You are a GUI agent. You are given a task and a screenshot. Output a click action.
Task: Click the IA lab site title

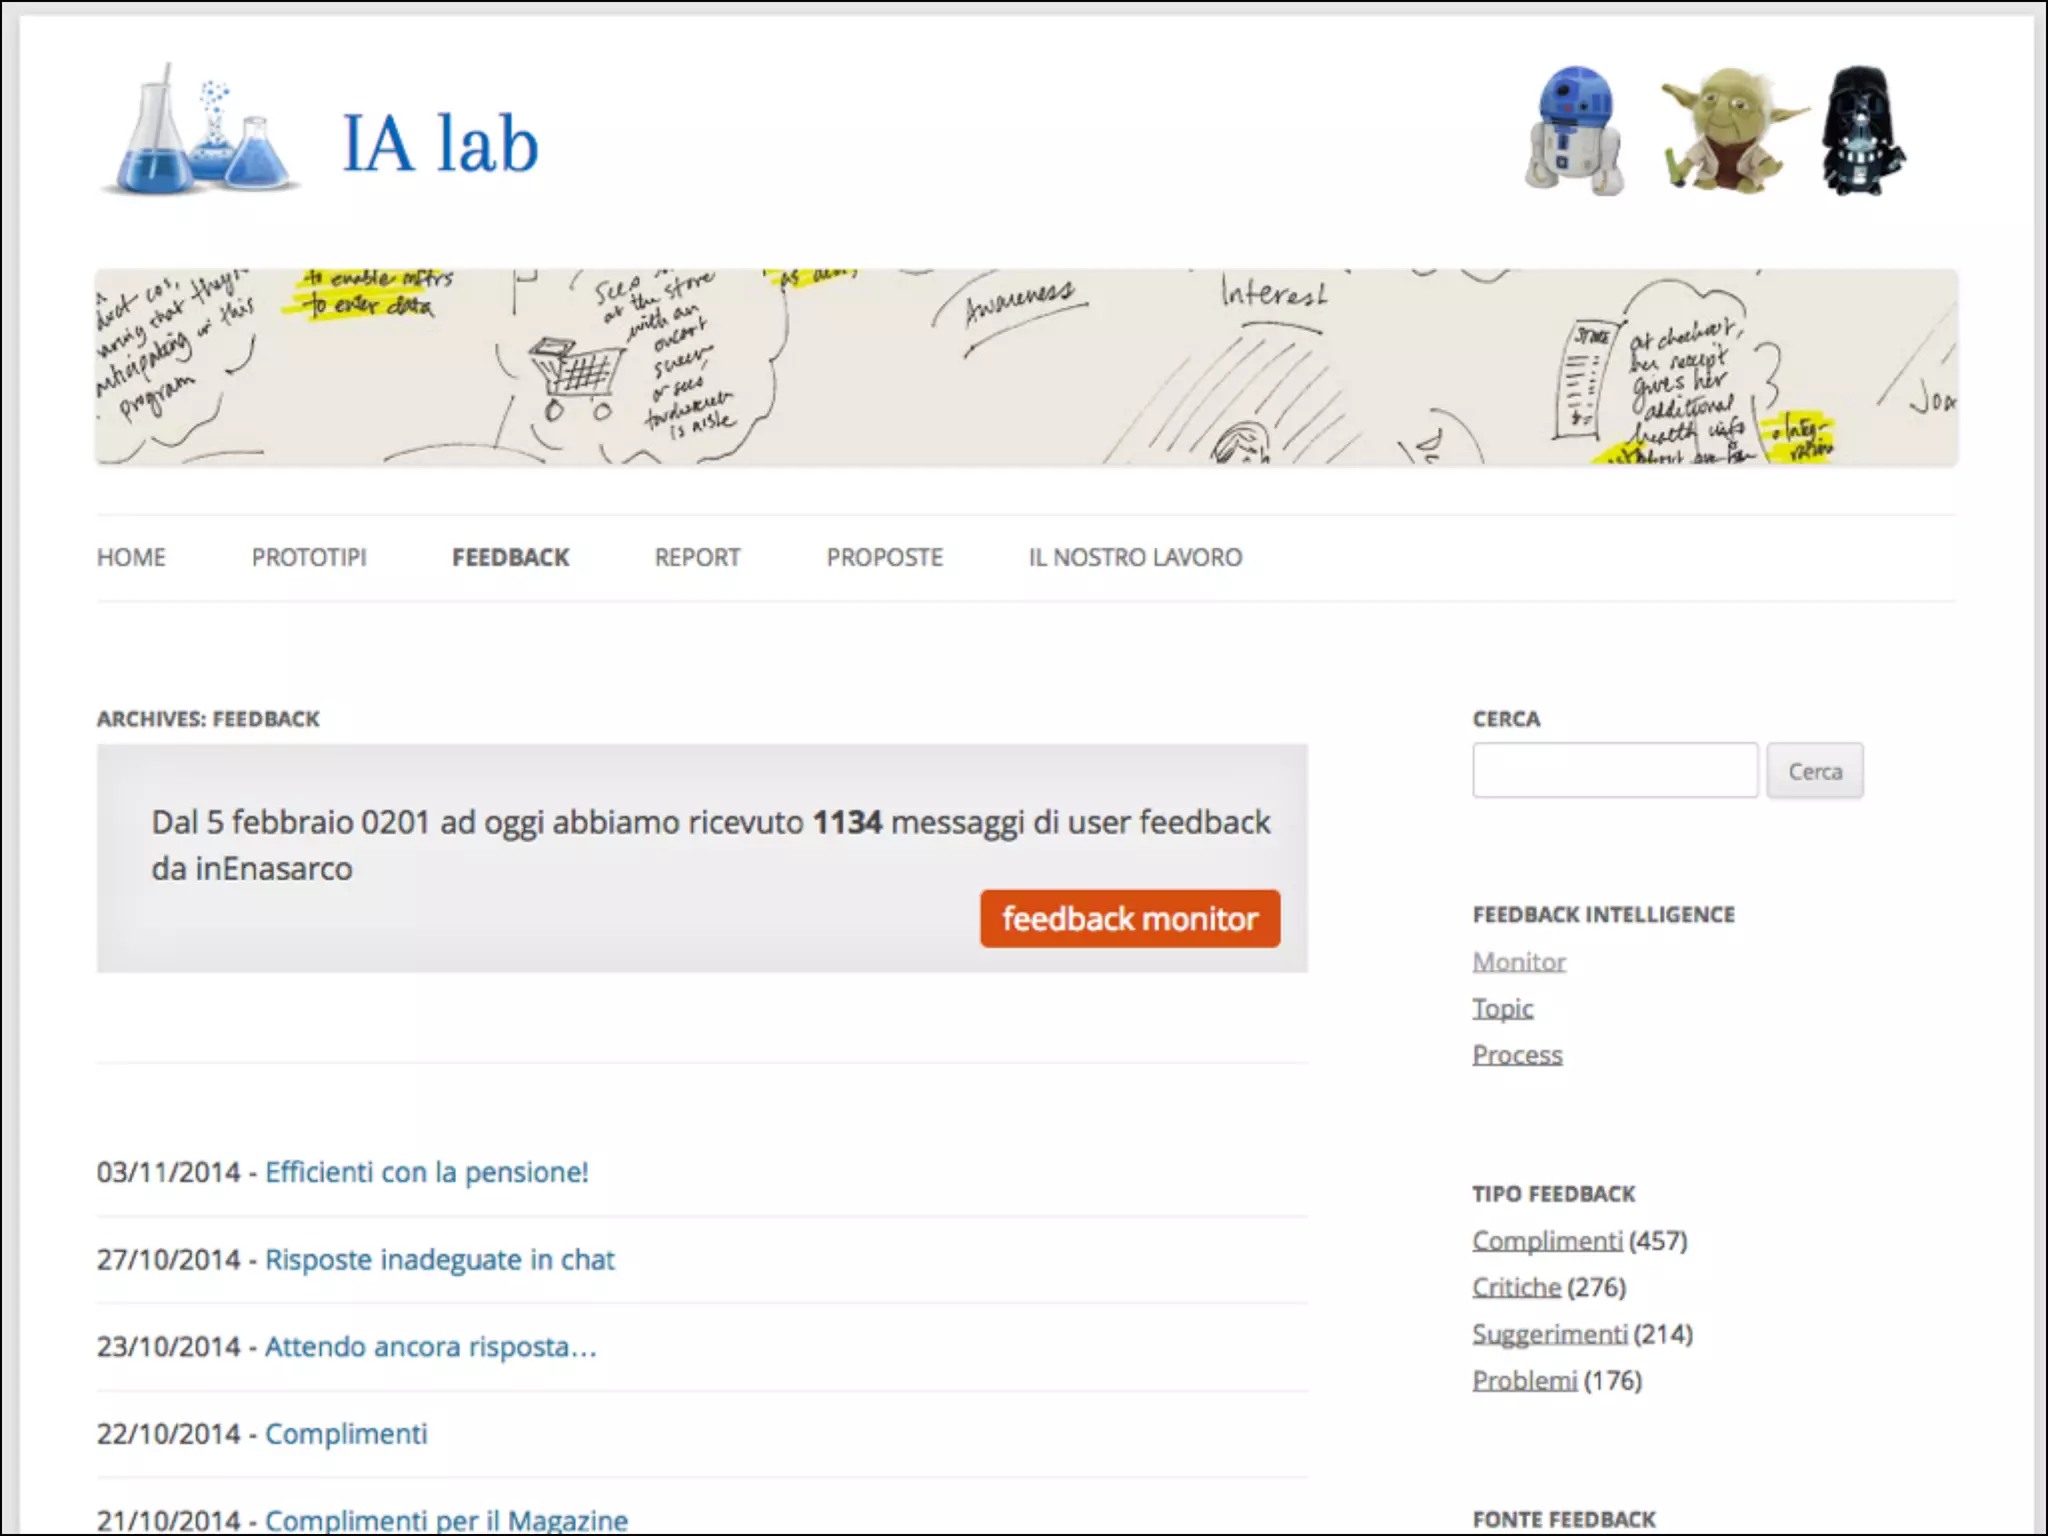tap(440, 145)
